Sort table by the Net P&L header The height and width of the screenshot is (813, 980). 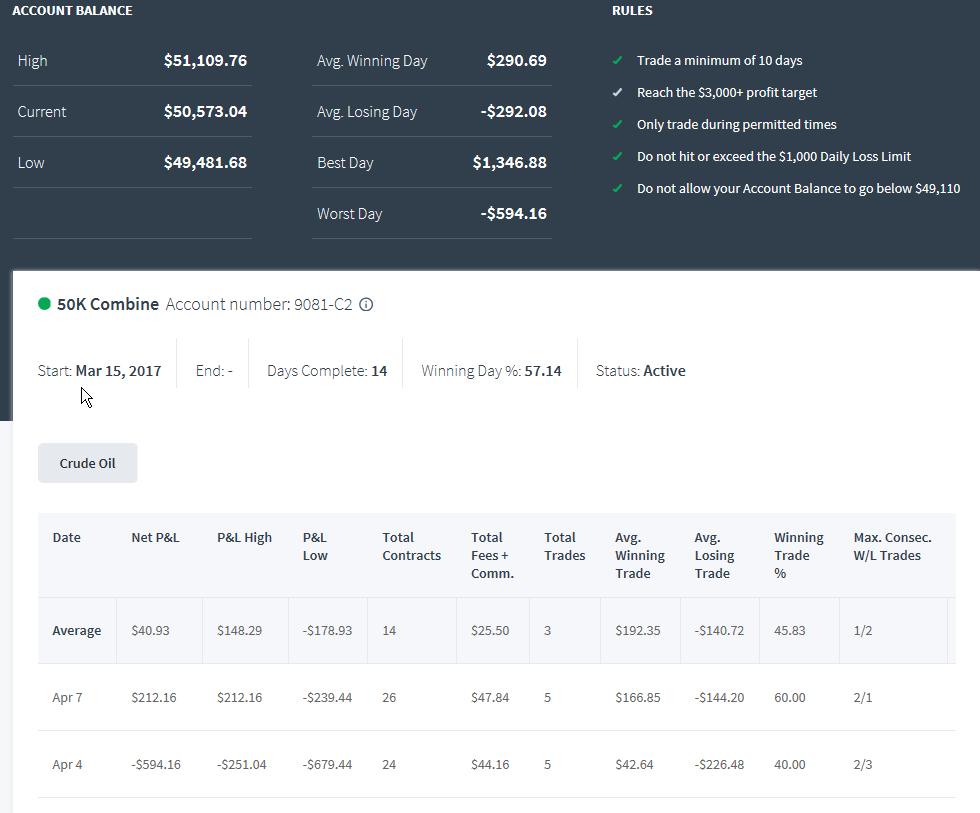point(155,537)
